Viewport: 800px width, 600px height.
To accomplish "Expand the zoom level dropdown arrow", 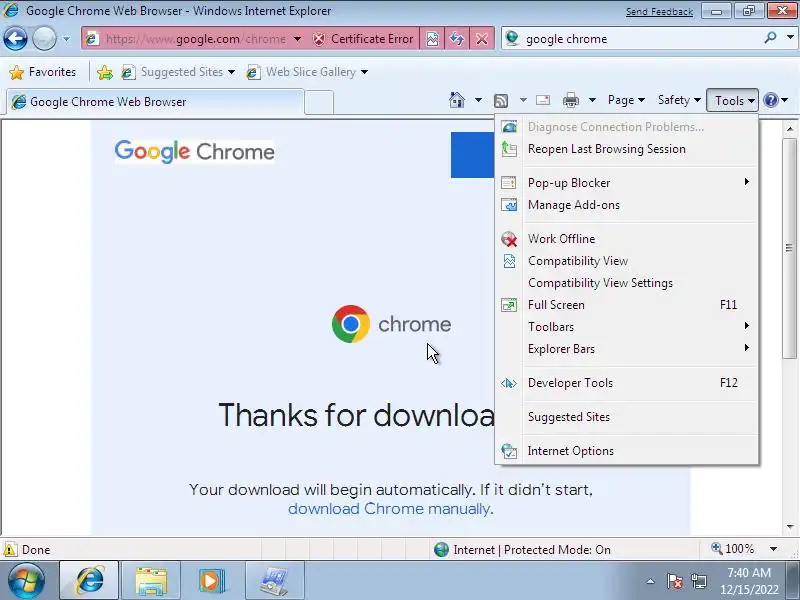I will 773,549.
